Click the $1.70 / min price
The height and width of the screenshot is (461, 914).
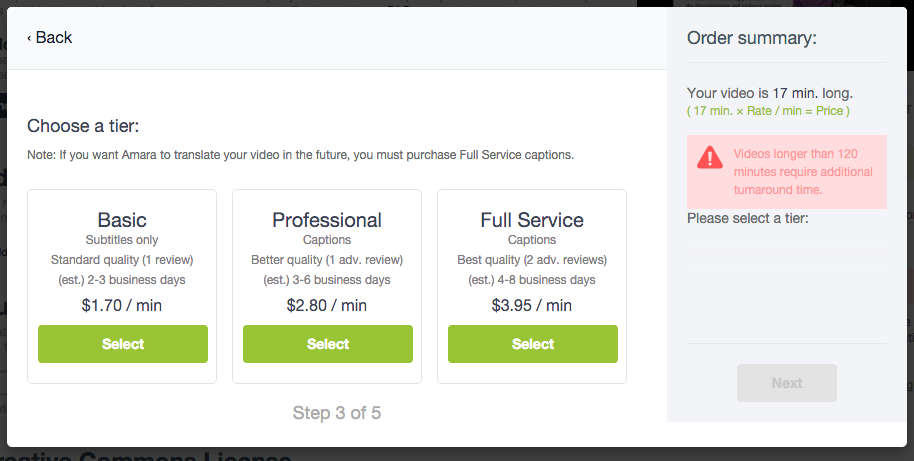[122, 305]
